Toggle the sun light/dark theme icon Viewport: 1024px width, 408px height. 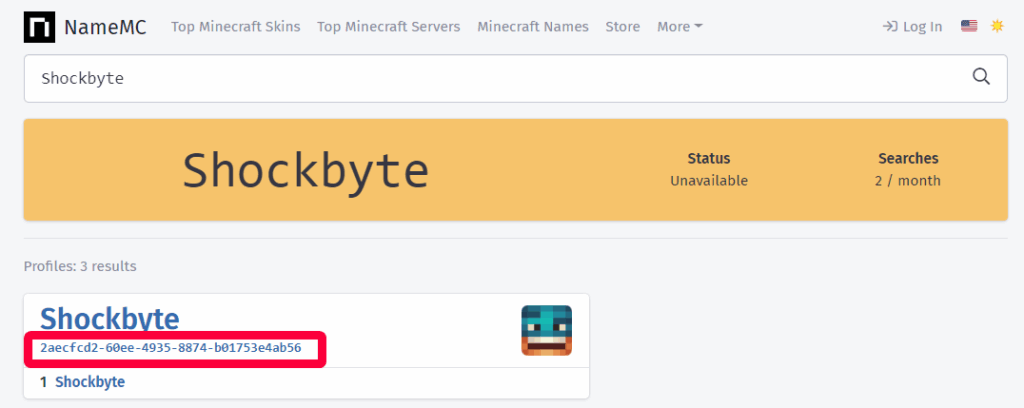coord(997,26)
